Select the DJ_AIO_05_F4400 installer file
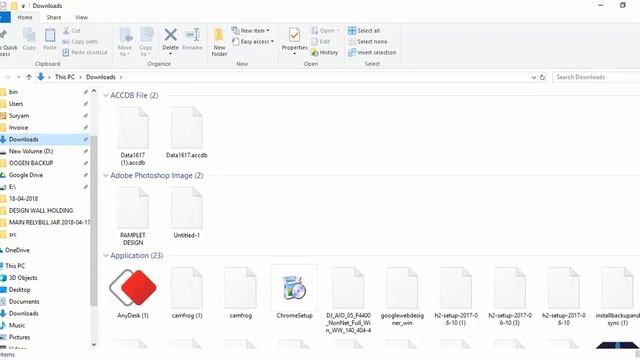The width and height of the screenshot is (640, 360). (x=348, y=300)
